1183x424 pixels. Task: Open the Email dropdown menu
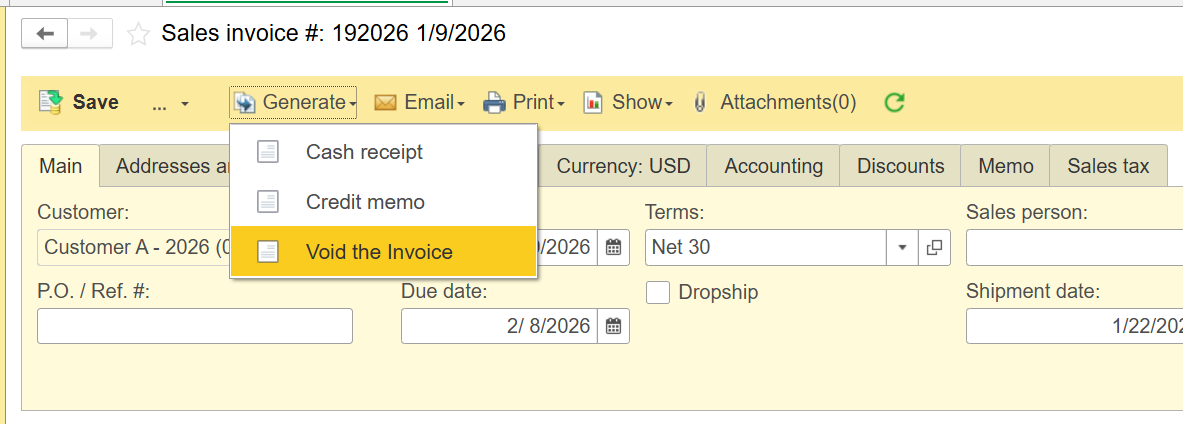[419, 102]
